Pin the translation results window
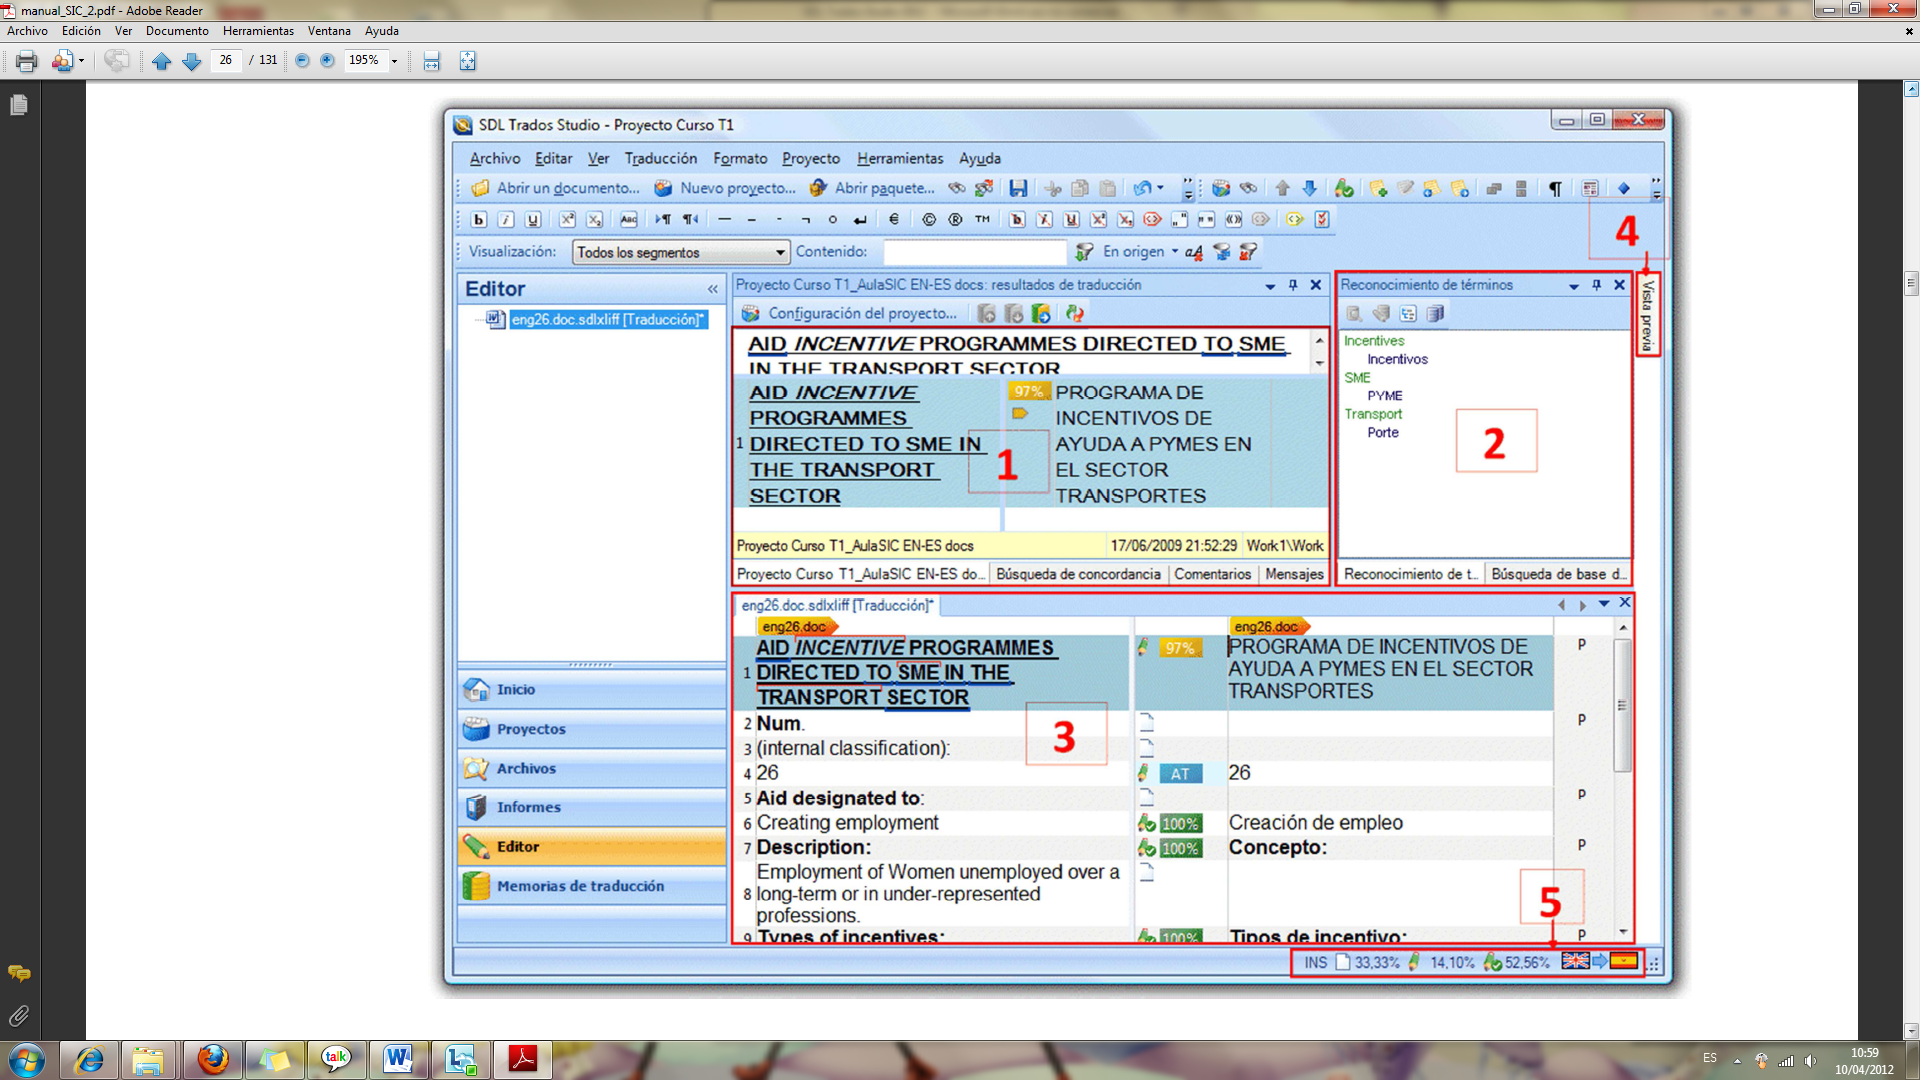Image resolution: width=1920 pixels, height=1080 pixels. (x=1293, y=285)
